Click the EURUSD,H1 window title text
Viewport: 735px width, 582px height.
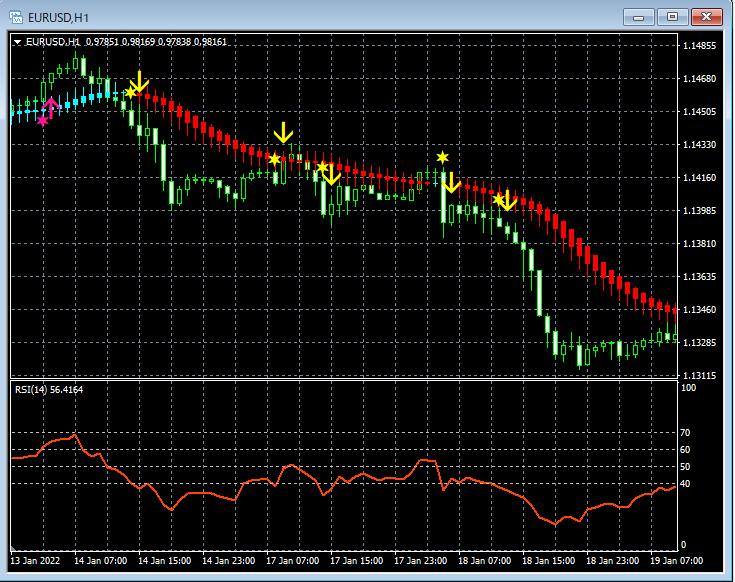tap(59, 18)
